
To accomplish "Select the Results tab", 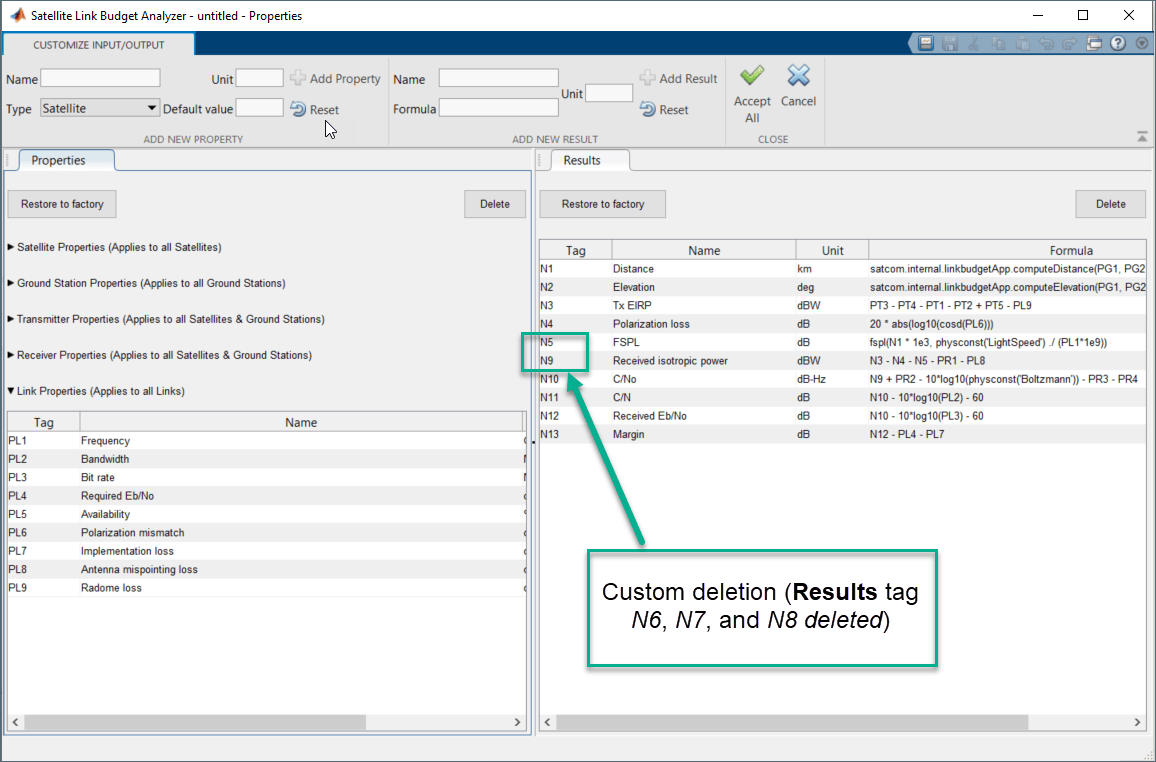I will [582, 160].
